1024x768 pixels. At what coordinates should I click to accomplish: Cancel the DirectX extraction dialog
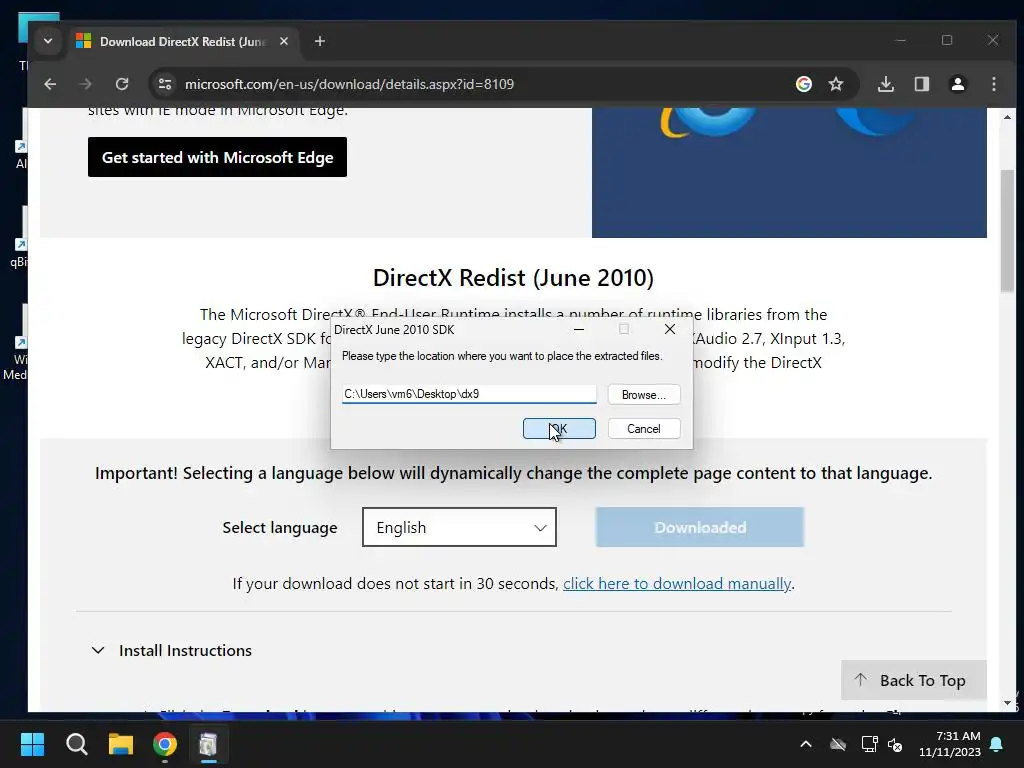coord(644,429)
